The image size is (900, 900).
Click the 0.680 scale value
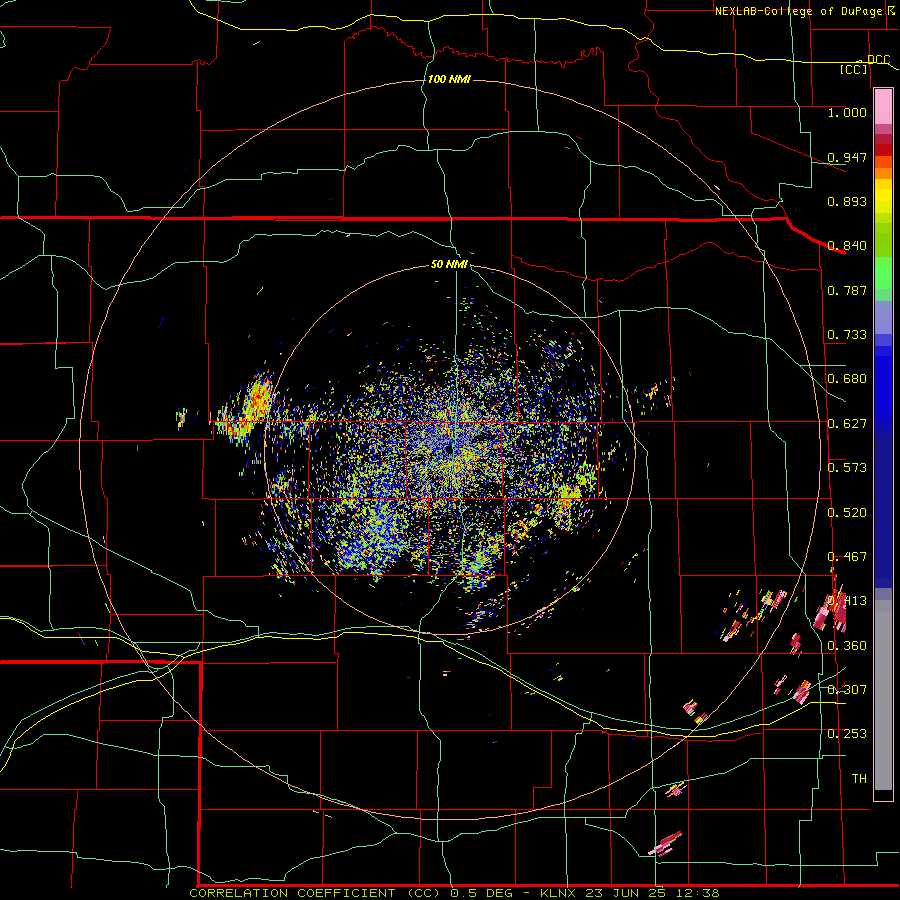847,379
